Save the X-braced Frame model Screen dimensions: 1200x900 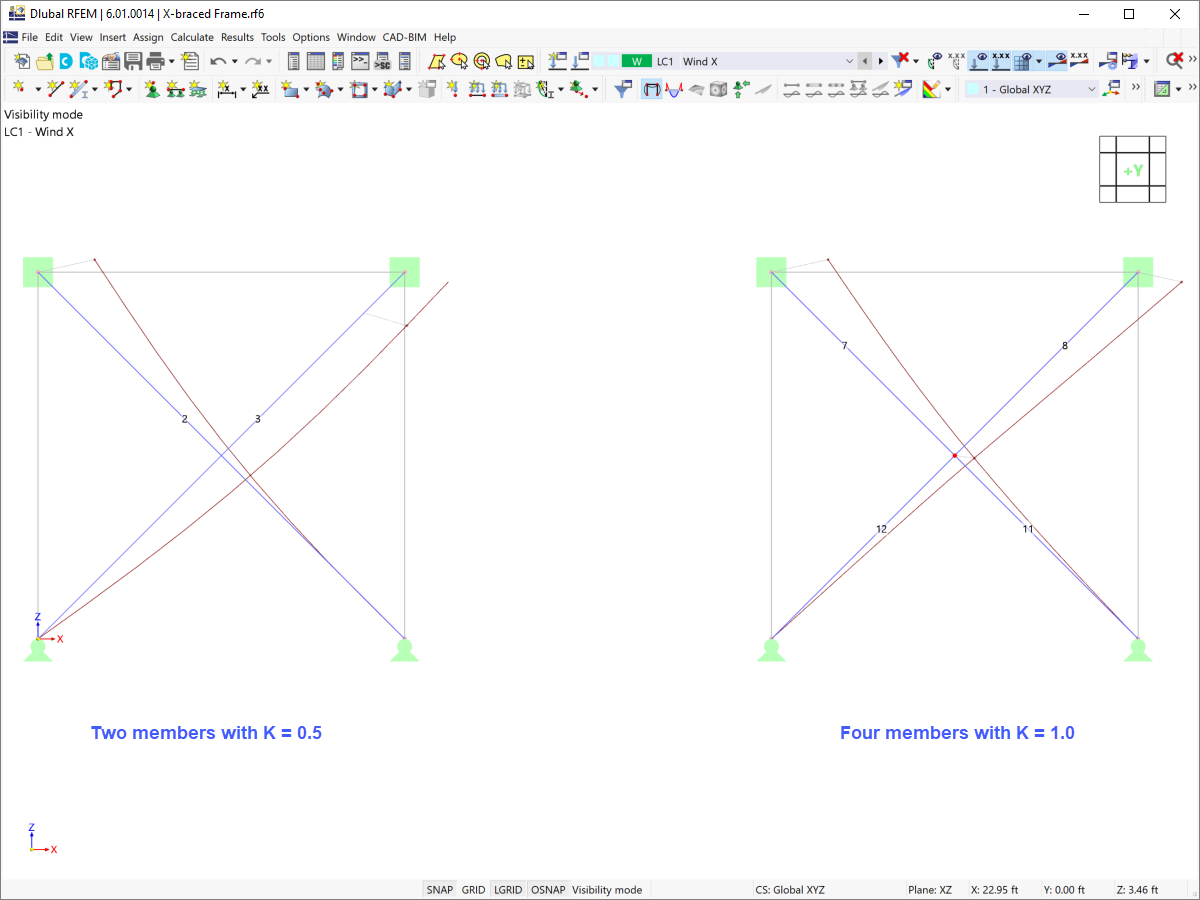click(134, 61)
